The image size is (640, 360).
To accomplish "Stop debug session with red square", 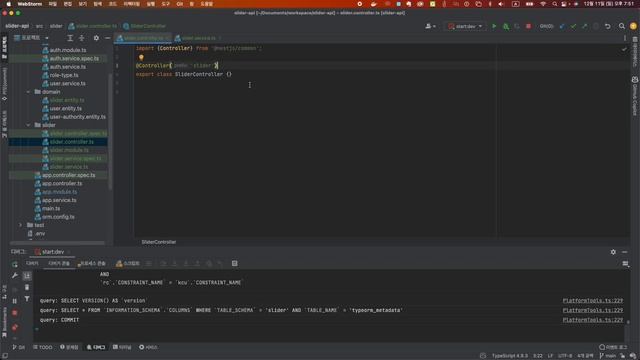I will click(15, 313).
